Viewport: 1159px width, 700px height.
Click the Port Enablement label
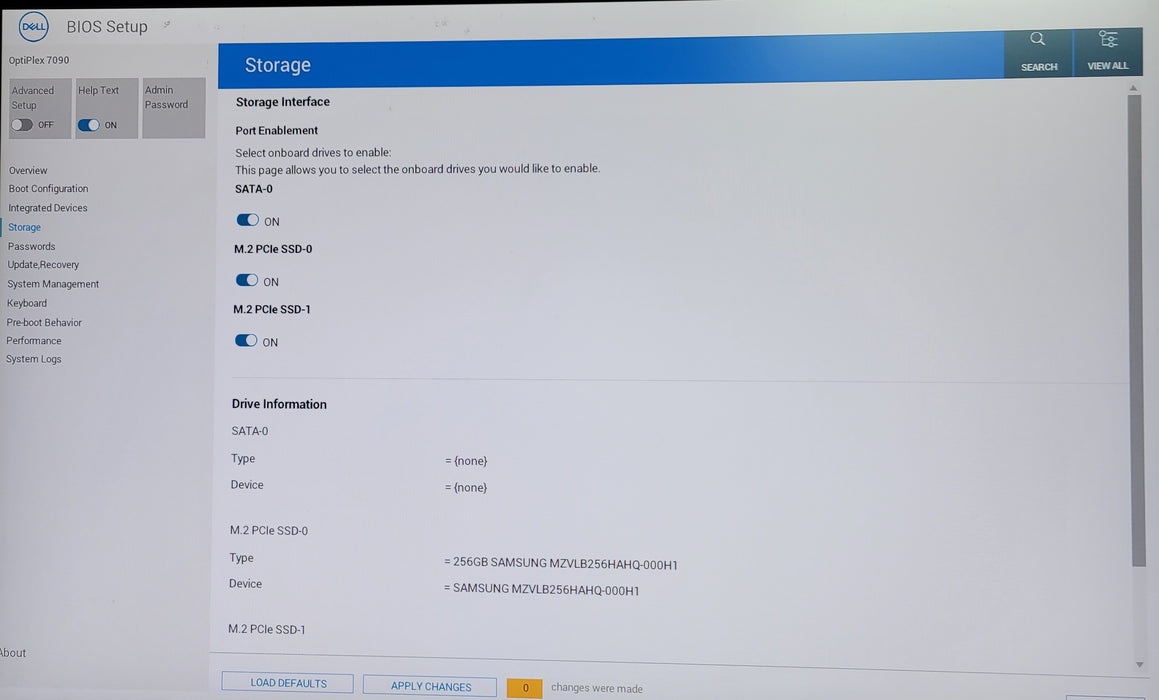(276, 130)
